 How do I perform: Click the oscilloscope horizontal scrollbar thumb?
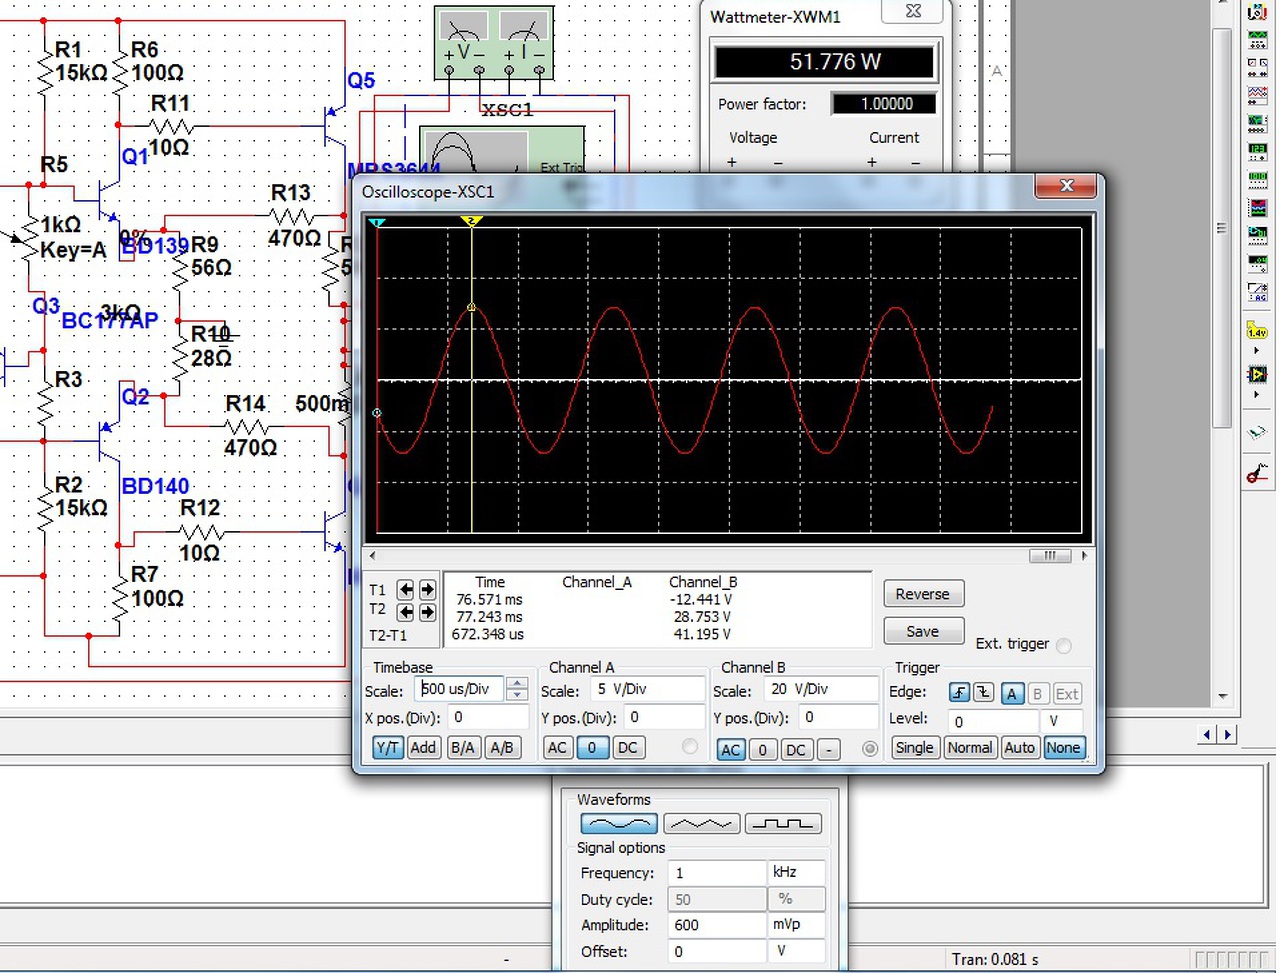pos(1050,556)
